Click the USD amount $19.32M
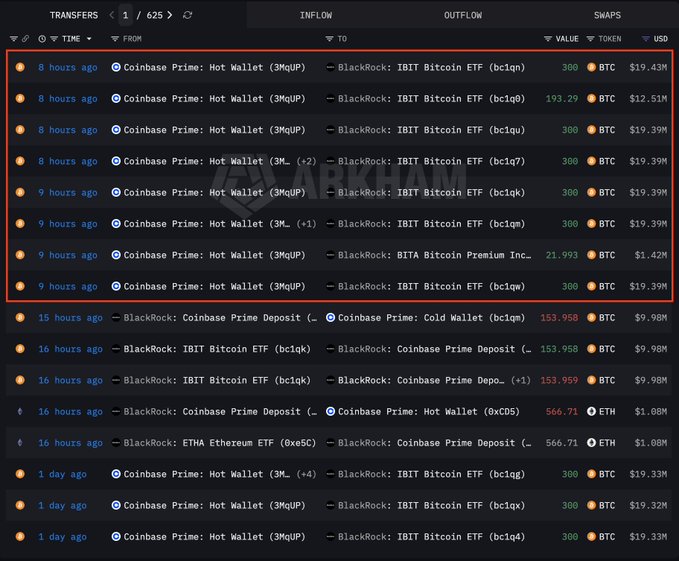 coord(648,505)
